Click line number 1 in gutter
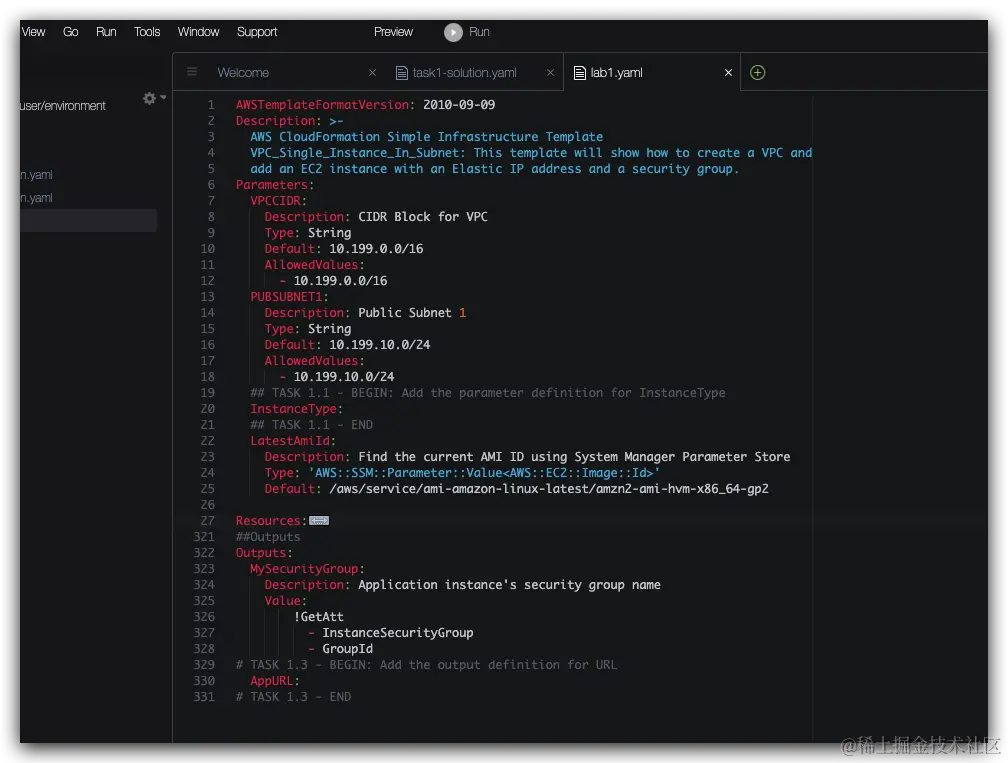The image size is (1008, 763). (x=211, y=105)
